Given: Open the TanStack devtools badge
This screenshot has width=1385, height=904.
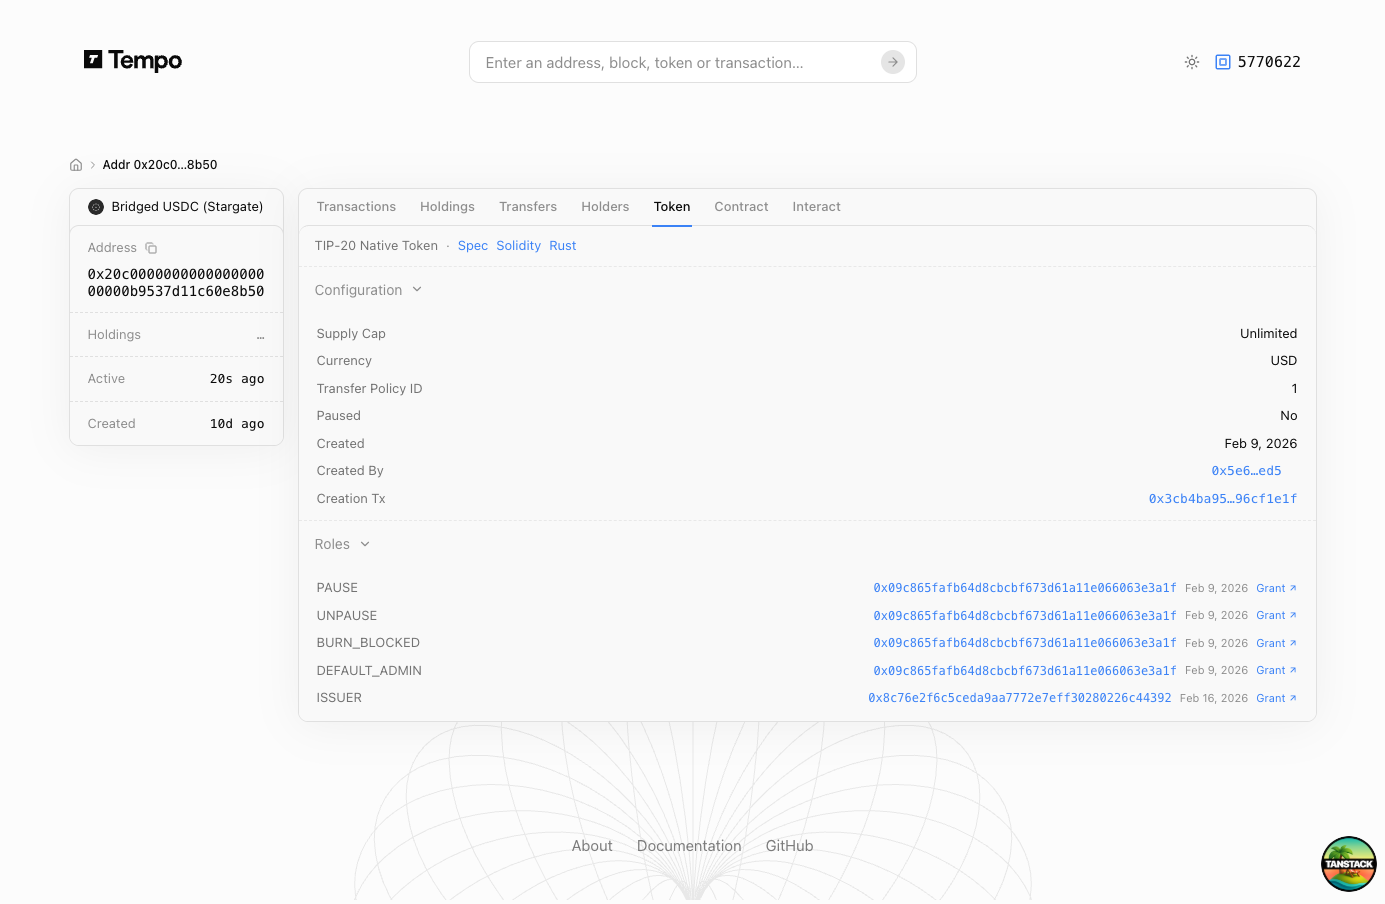Looking at the screenshot, I should [1348, 864].
